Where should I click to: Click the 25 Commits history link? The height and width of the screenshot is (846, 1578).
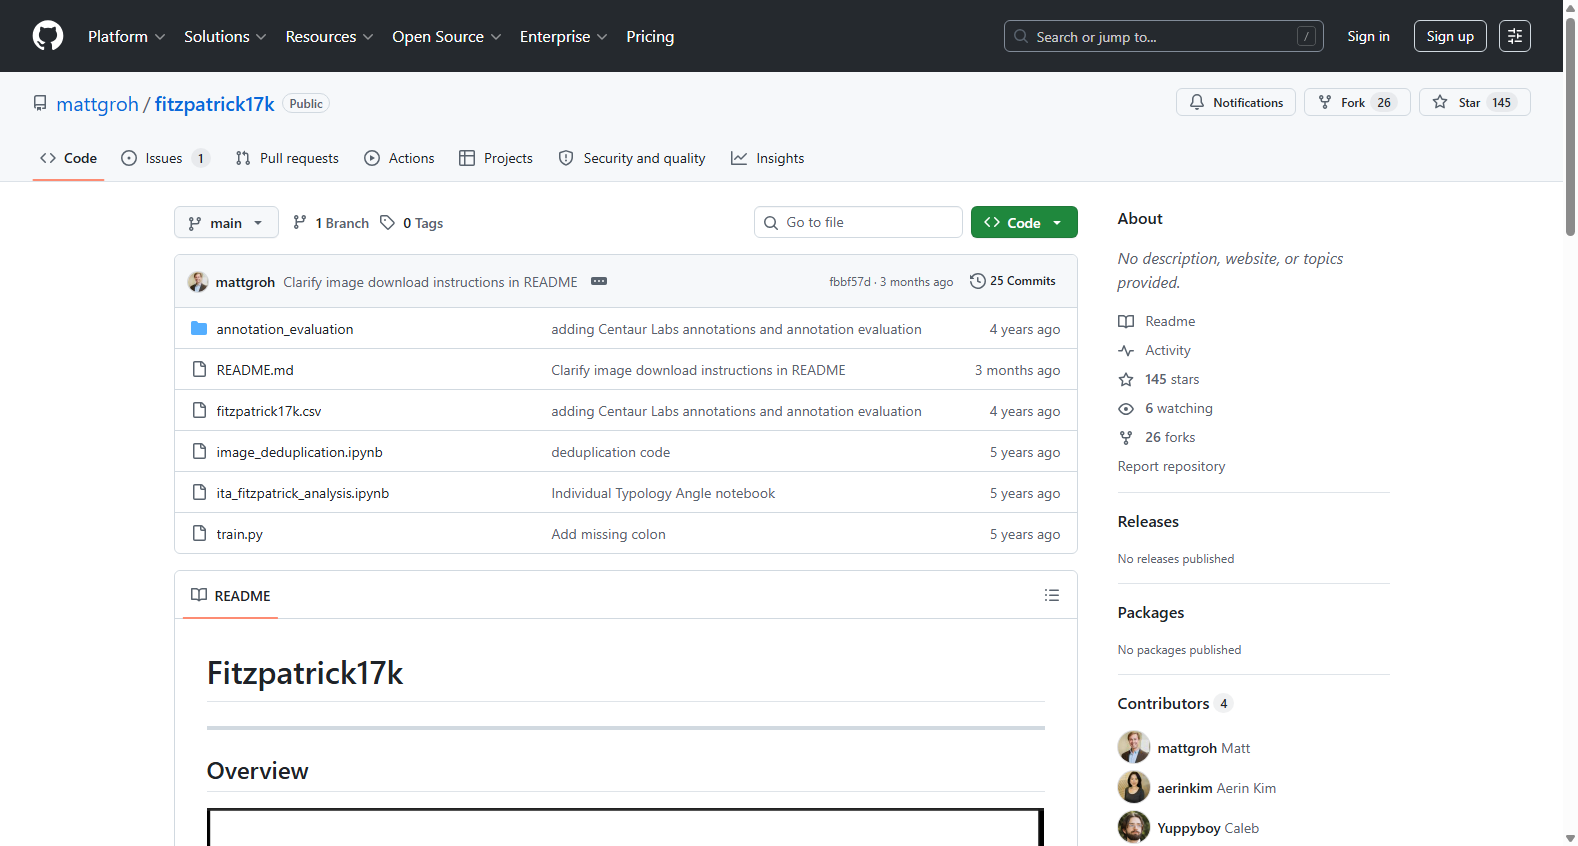coord(1013,281)
